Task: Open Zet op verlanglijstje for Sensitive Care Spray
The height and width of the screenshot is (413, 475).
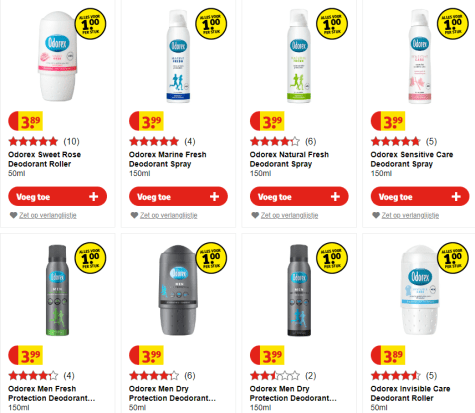Action: pyautogui.click(x=410, y=215)
